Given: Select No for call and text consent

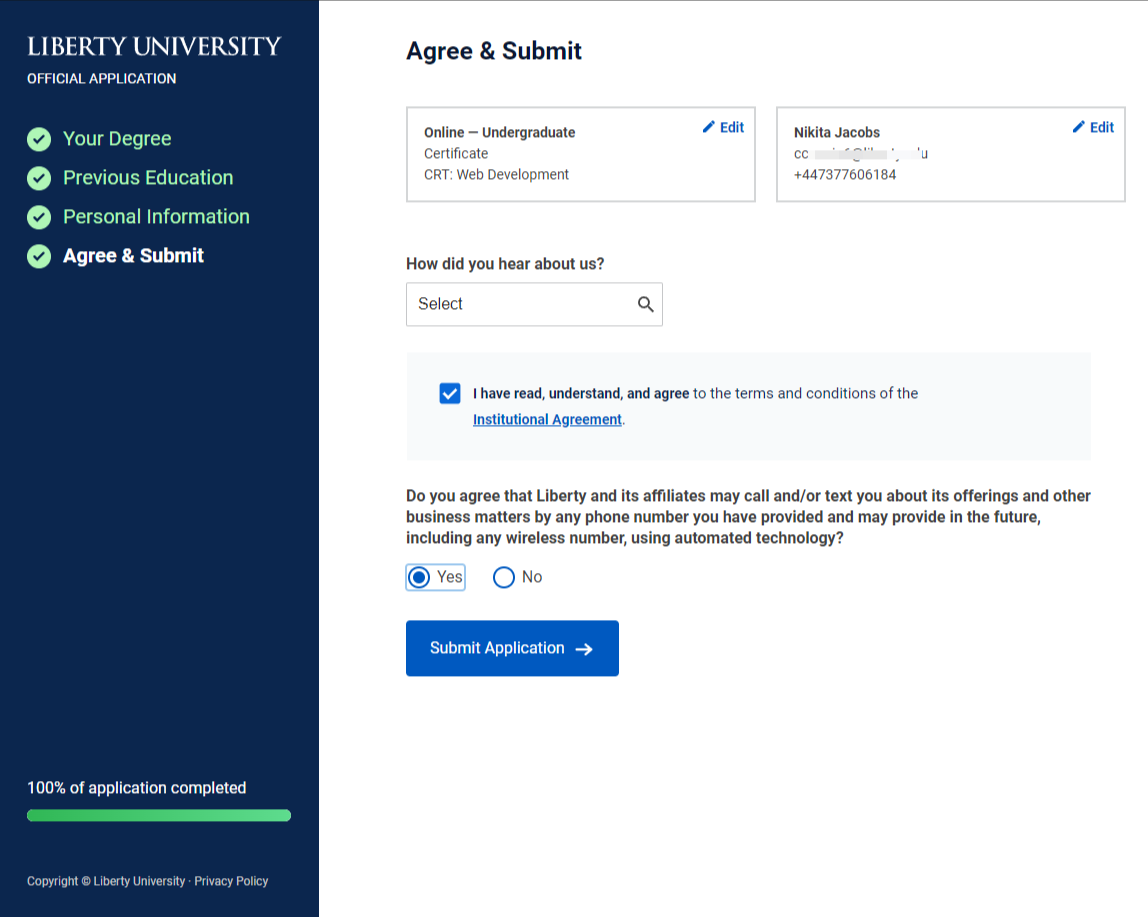Looking at the screenshot, I should click(504, 577).
